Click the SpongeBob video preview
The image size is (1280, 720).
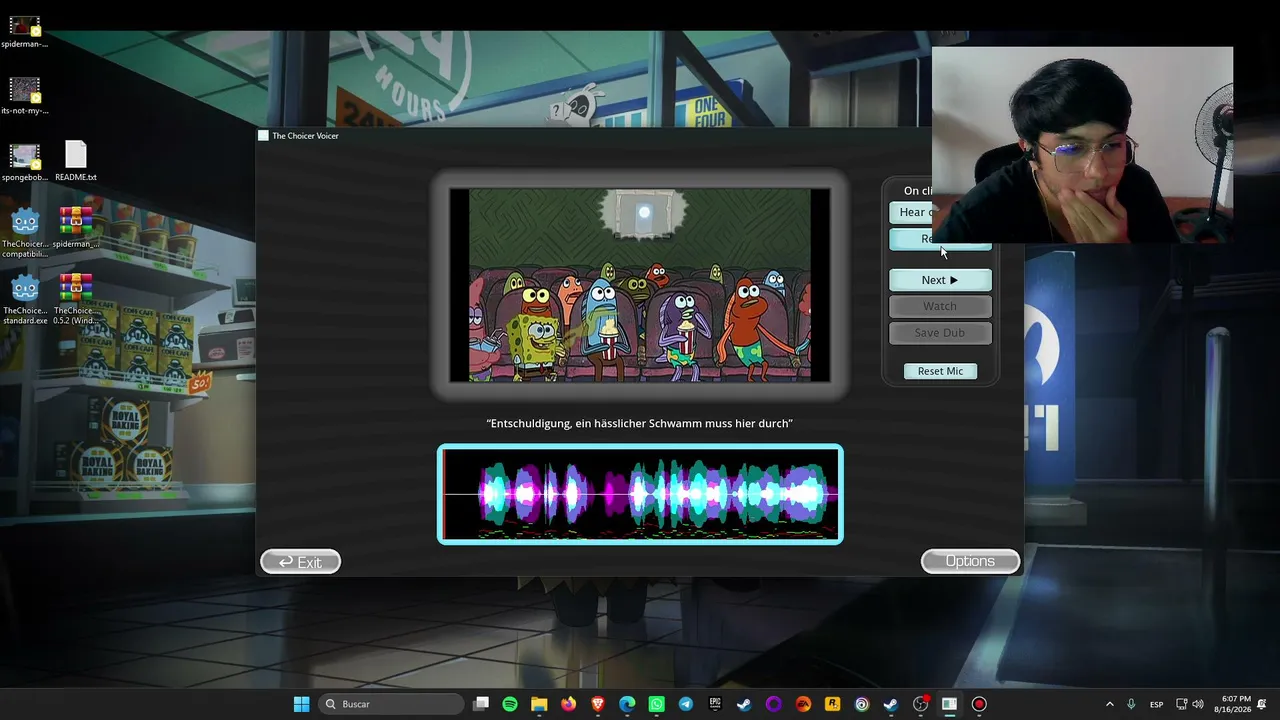pos(640,285)
